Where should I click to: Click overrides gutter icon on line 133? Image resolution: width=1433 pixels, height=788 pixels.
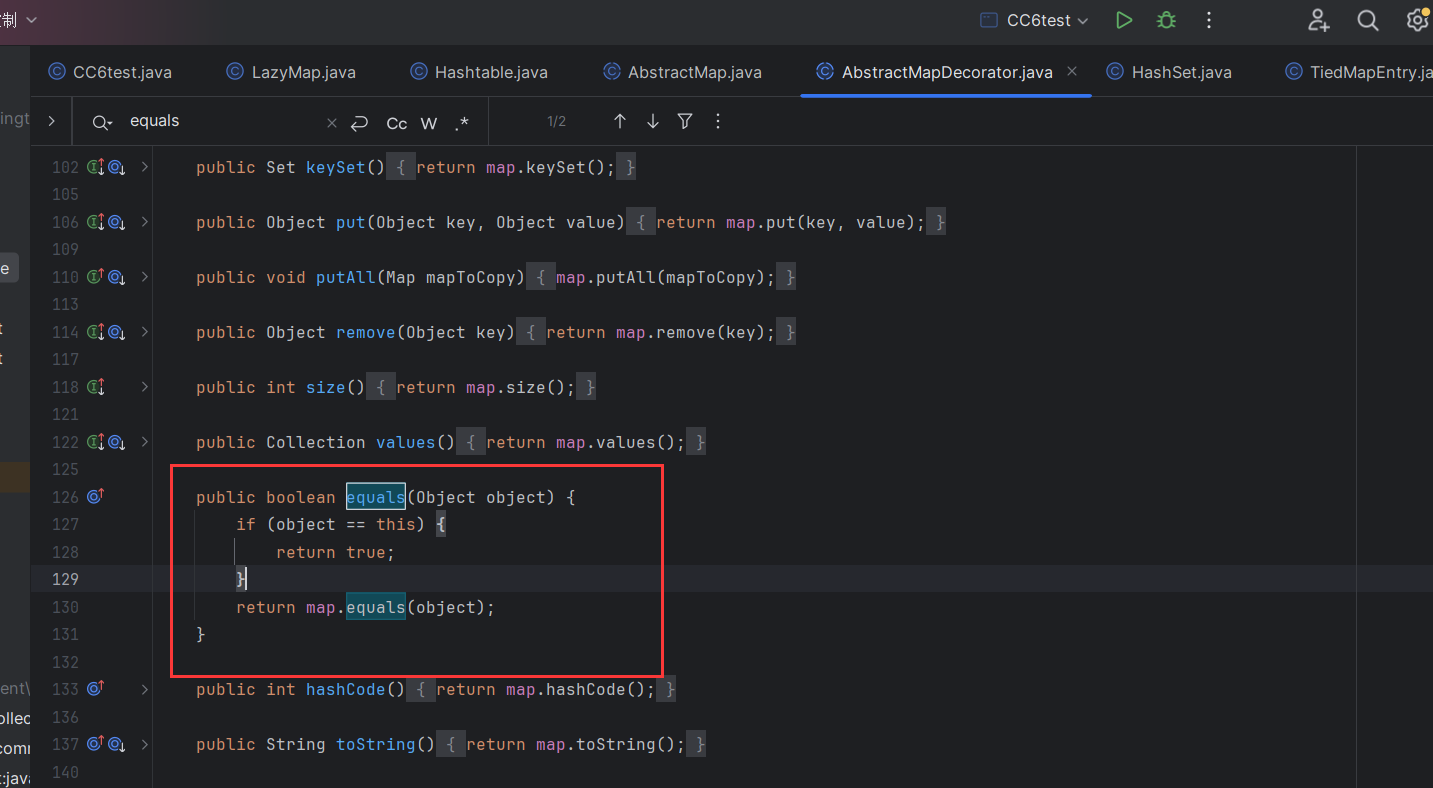coord(96,688)
